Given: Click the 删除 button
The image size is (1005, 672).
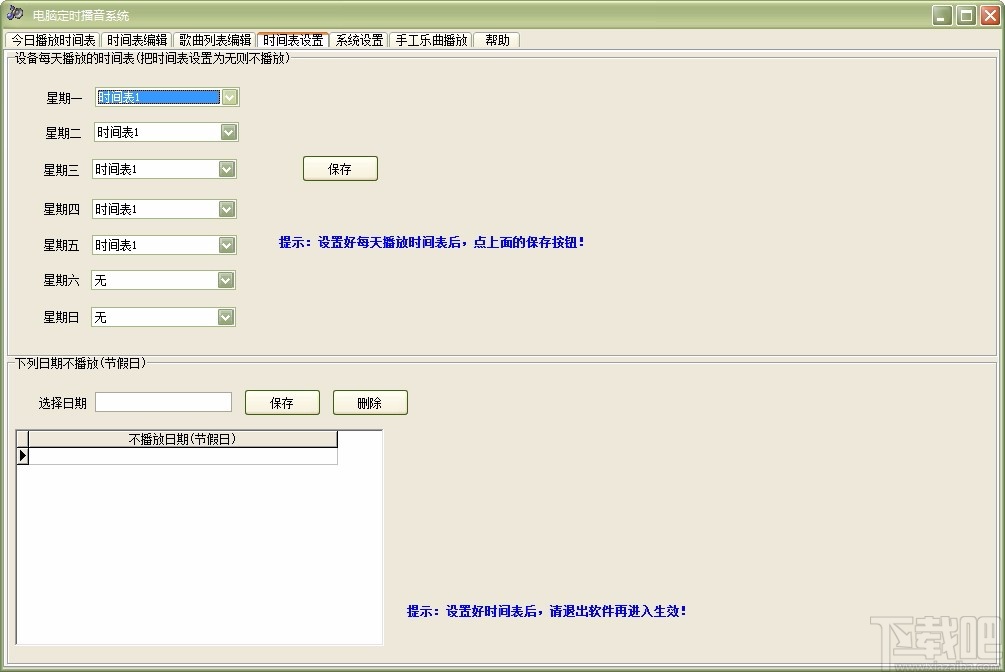Looking at the screenshot, I should click(x=369, y=401).
